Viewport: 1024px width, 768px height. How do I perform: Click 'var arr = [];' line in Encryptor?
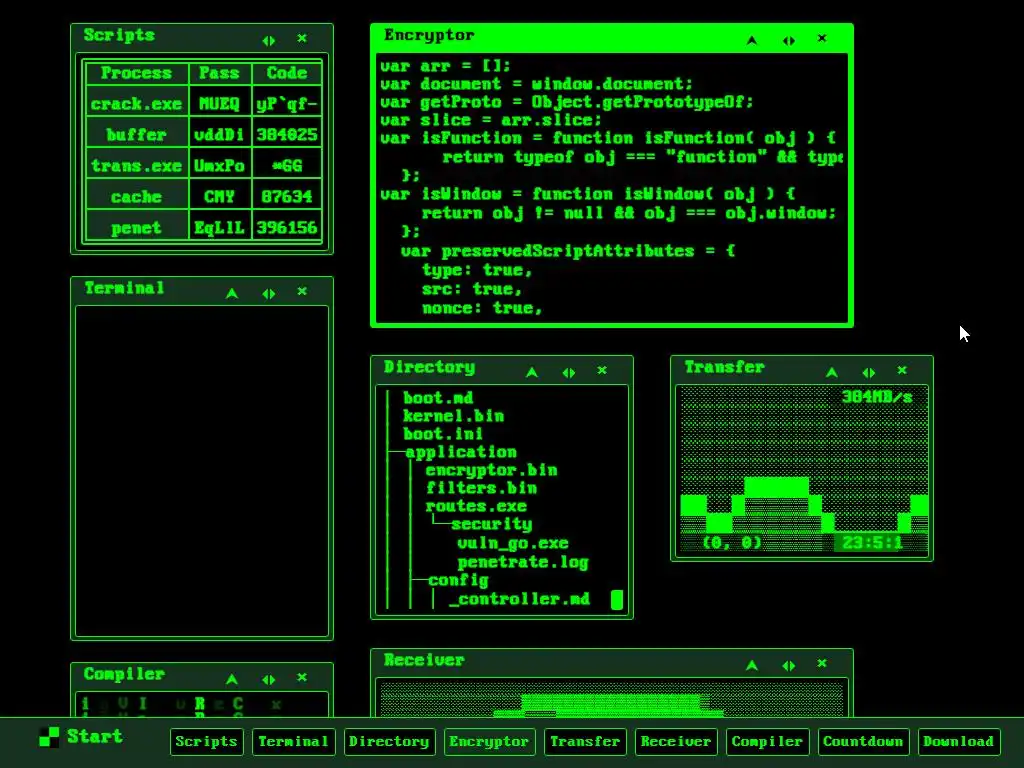coord(445,66)
